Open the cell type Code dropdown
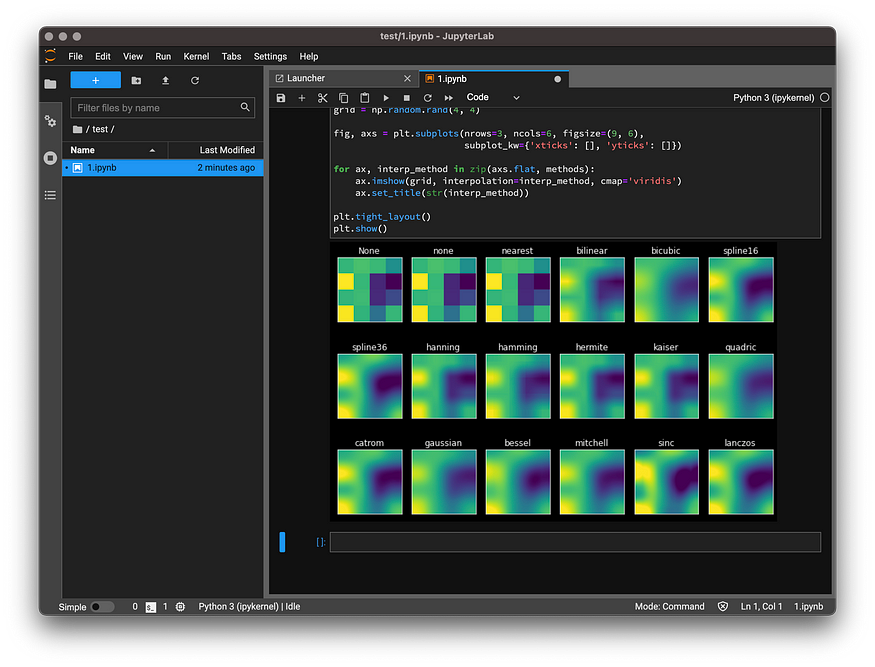This screenshot has height=667, width=875. tap(493, 97)
